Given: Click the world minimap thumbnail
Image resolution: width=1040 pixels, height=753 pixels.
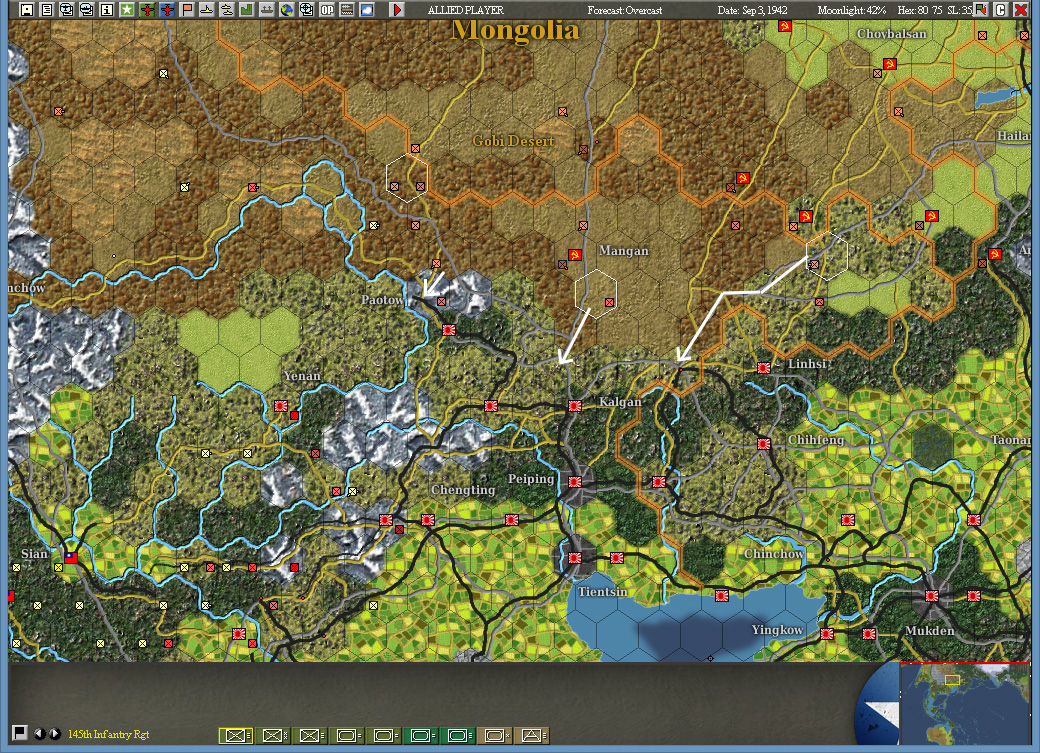Looking at the screenshot, I should pyautogui.click(x=964, y=703).
